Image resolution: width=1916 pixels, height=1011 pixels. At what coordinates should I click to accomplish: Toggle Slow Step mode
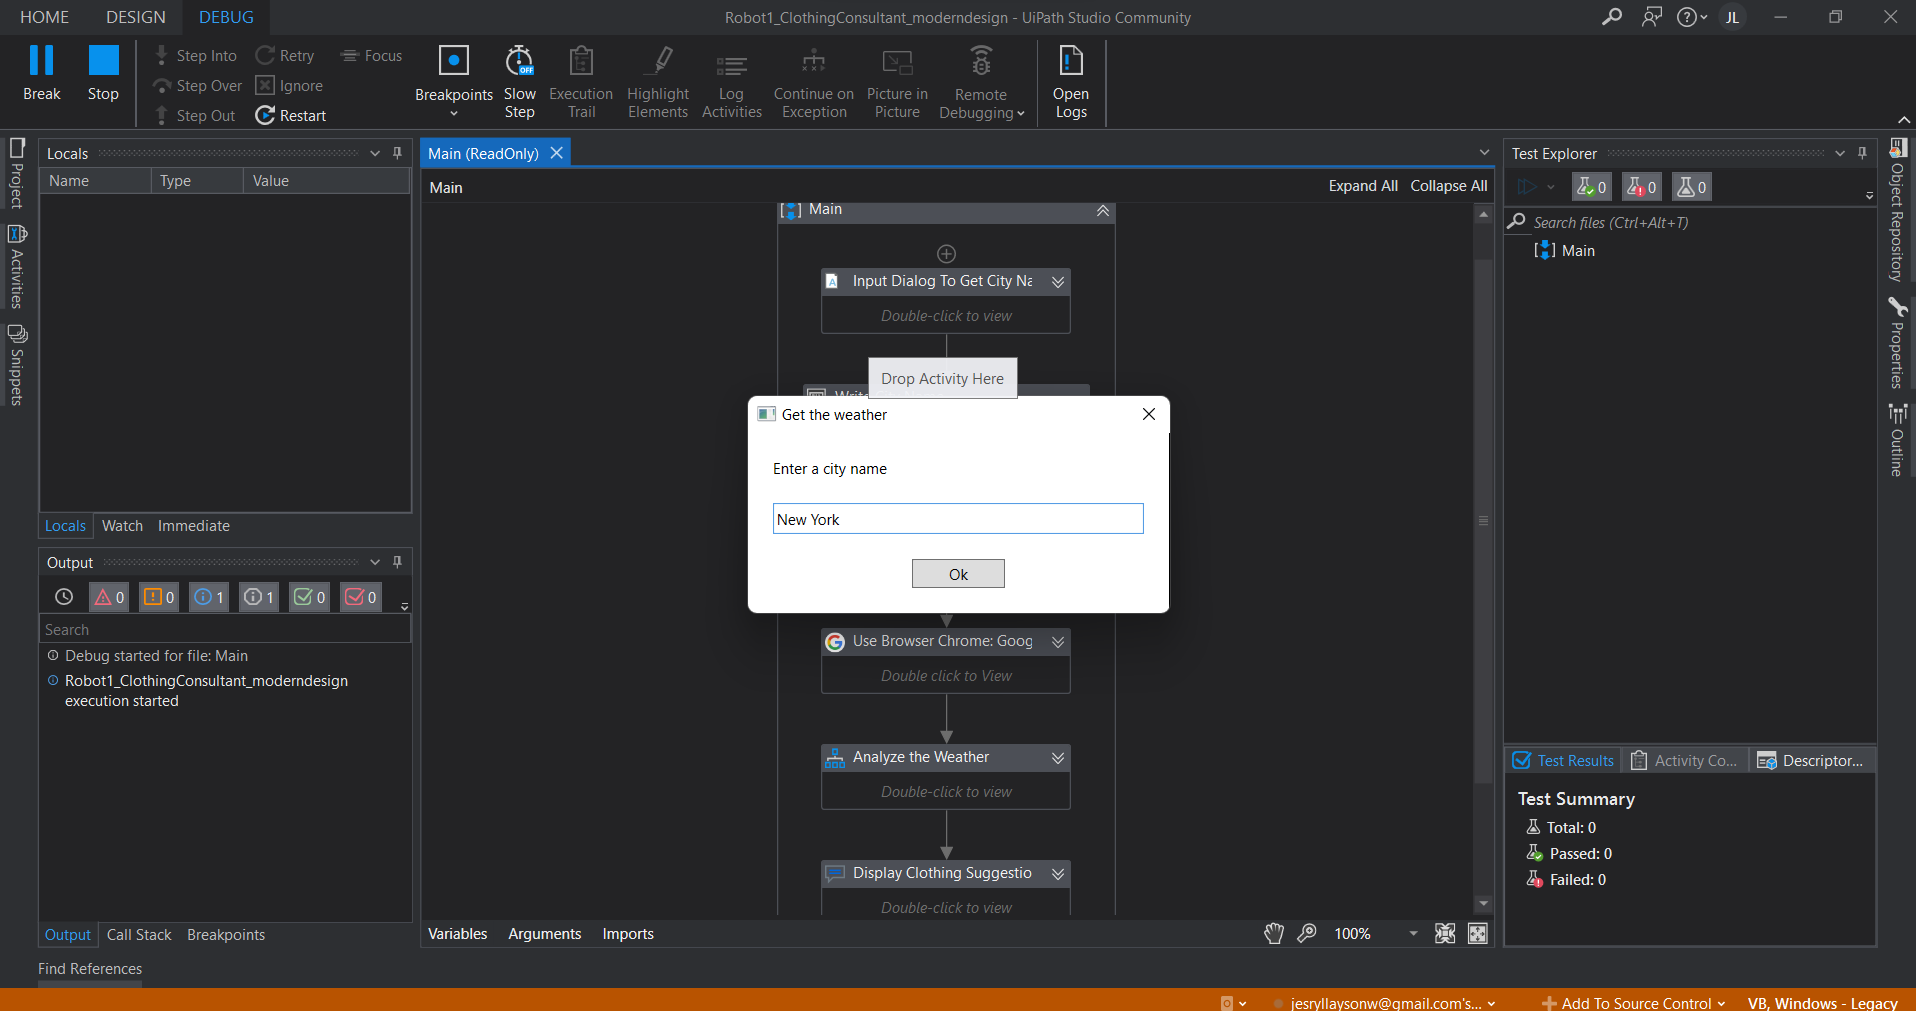[520, 82]
